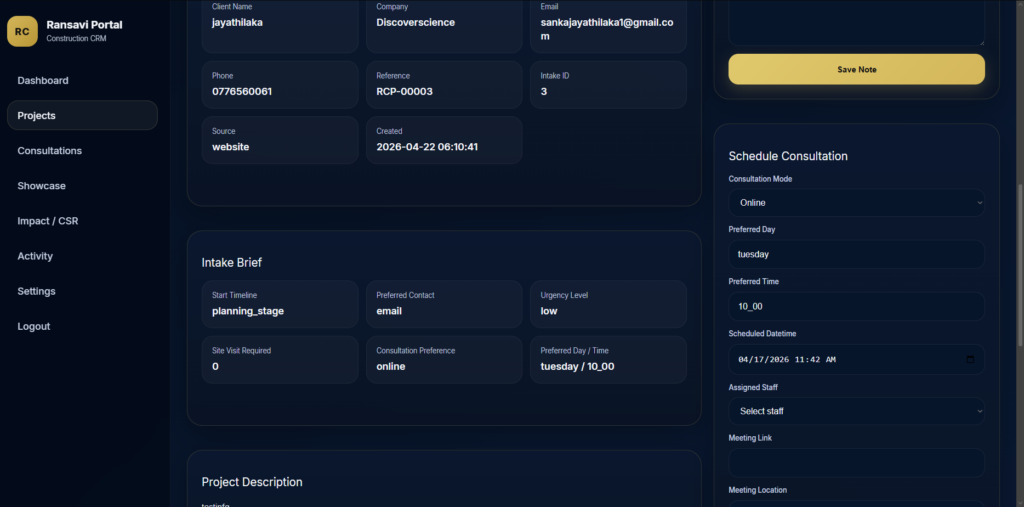Open the Consultations page

(50, 151)
